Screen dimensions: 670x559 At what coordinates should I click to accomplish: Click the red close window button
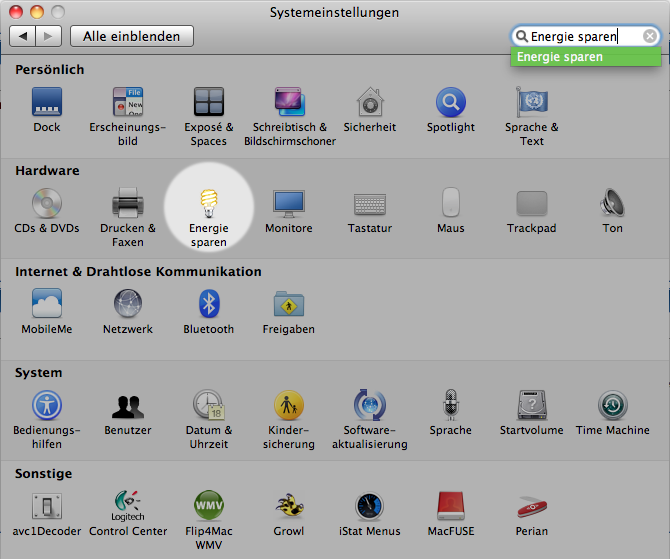click(x=16, y=12)
